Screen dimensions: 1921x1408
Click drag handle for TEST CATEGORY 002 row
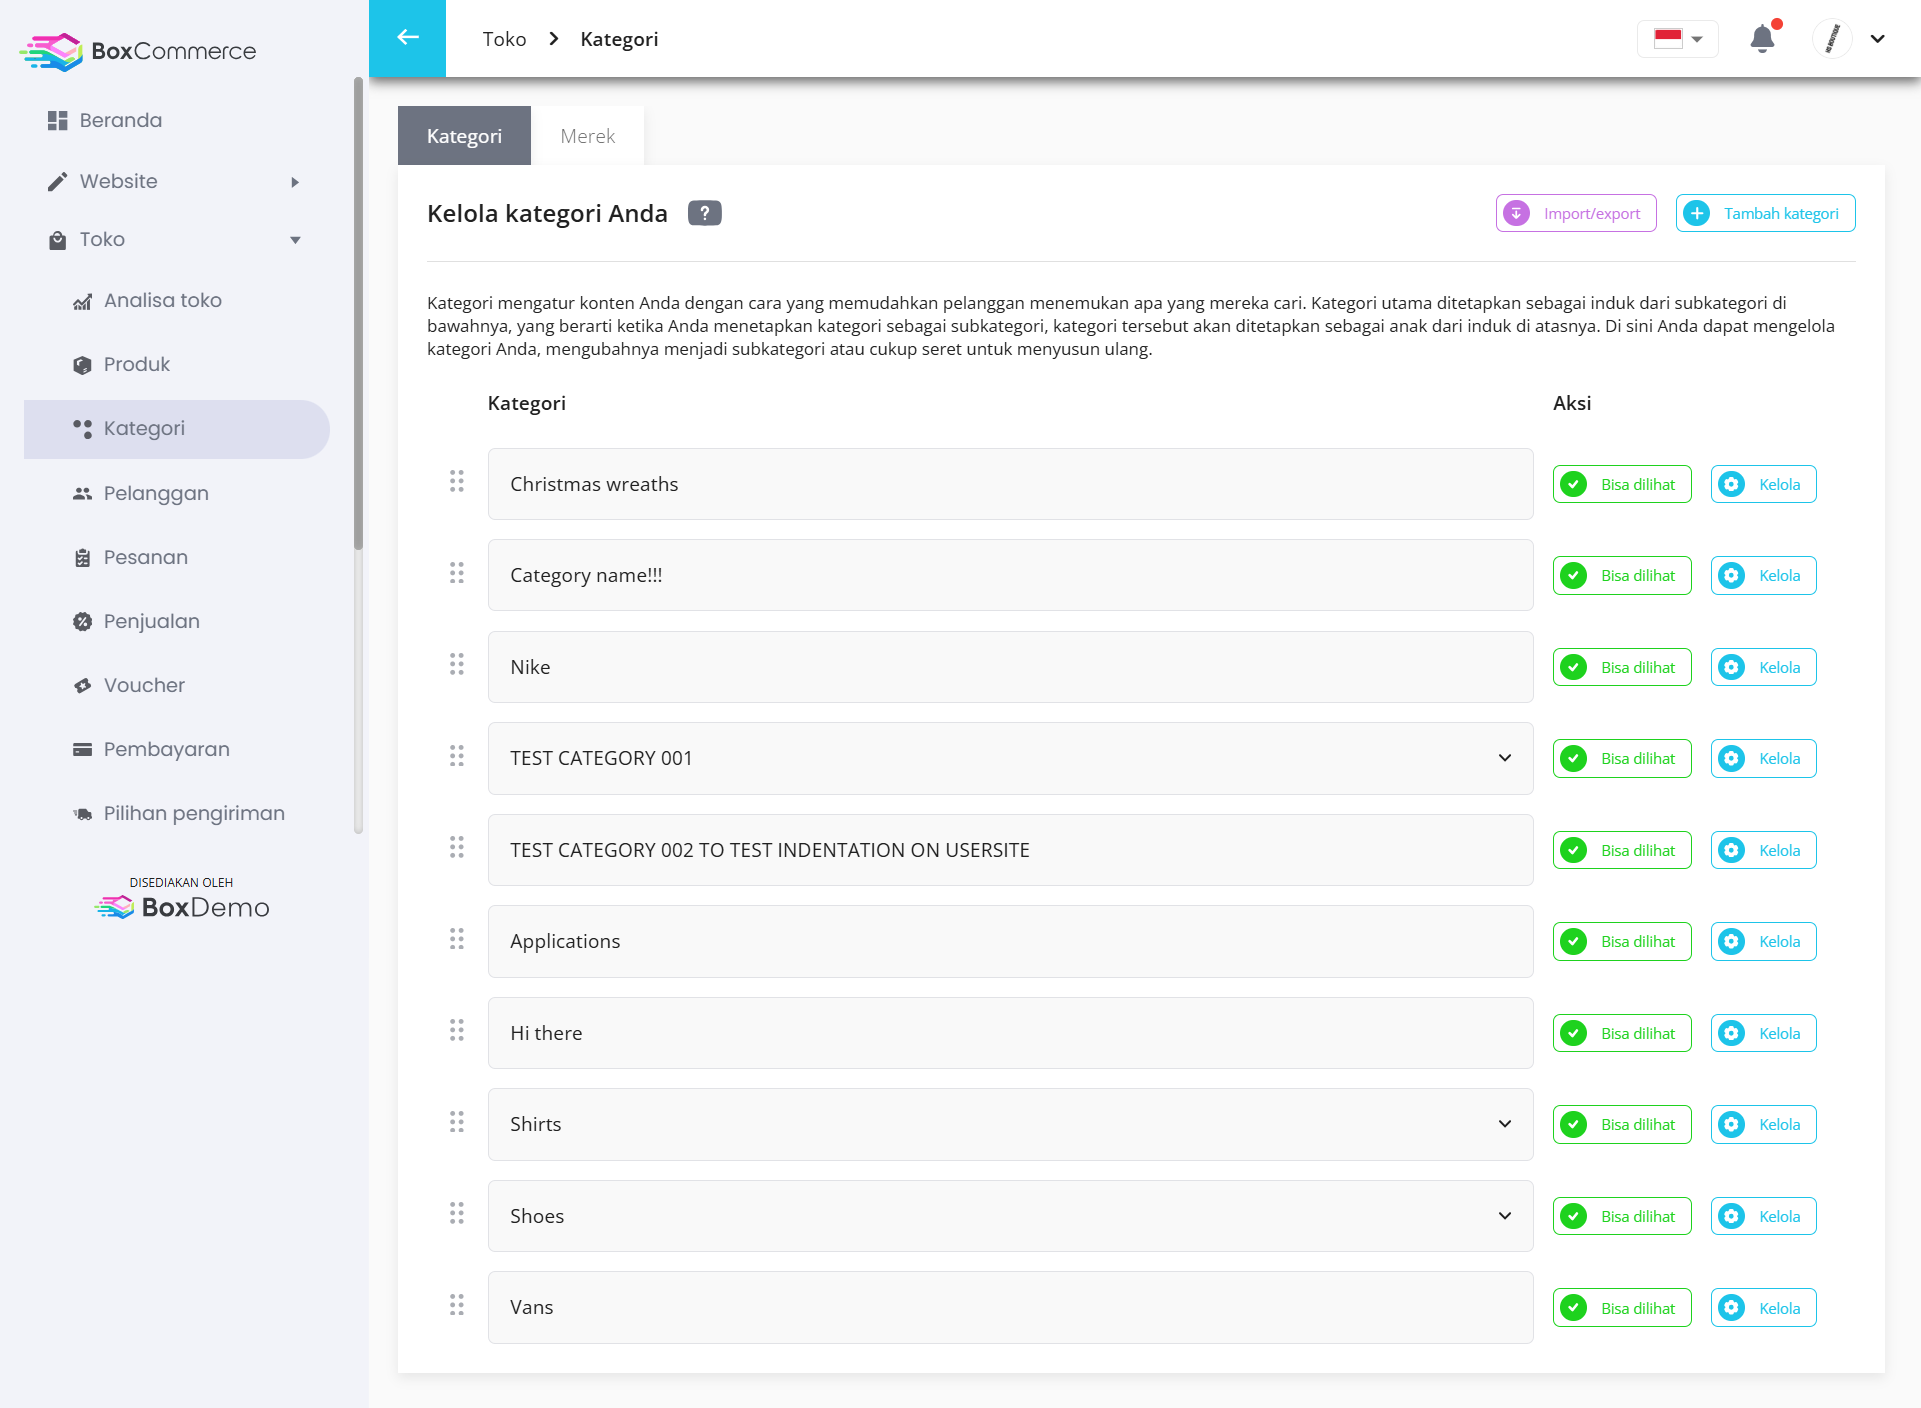(x=457, y=849)
